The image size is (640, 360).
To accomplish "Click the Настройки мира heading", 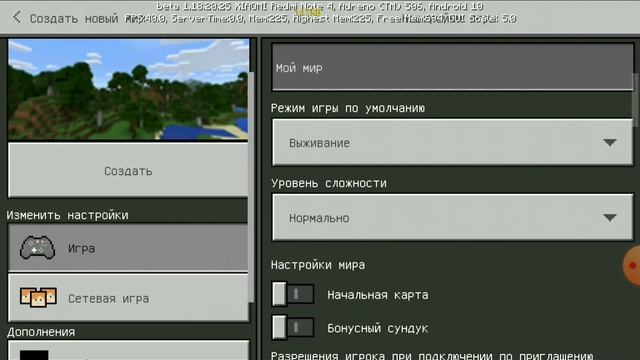I will click(x=318, y=265).
